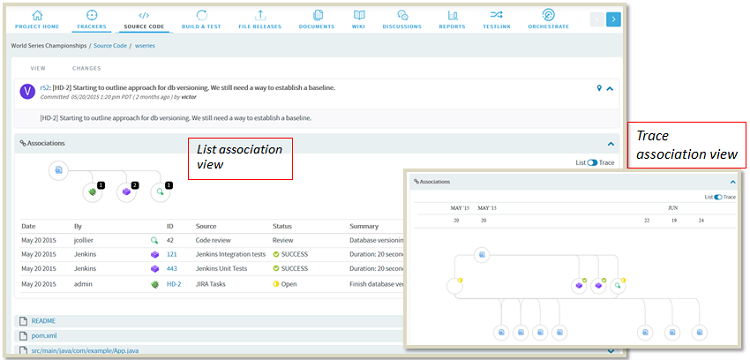Click the JUN timeline label
750x360 pixels.
(673, 208)
